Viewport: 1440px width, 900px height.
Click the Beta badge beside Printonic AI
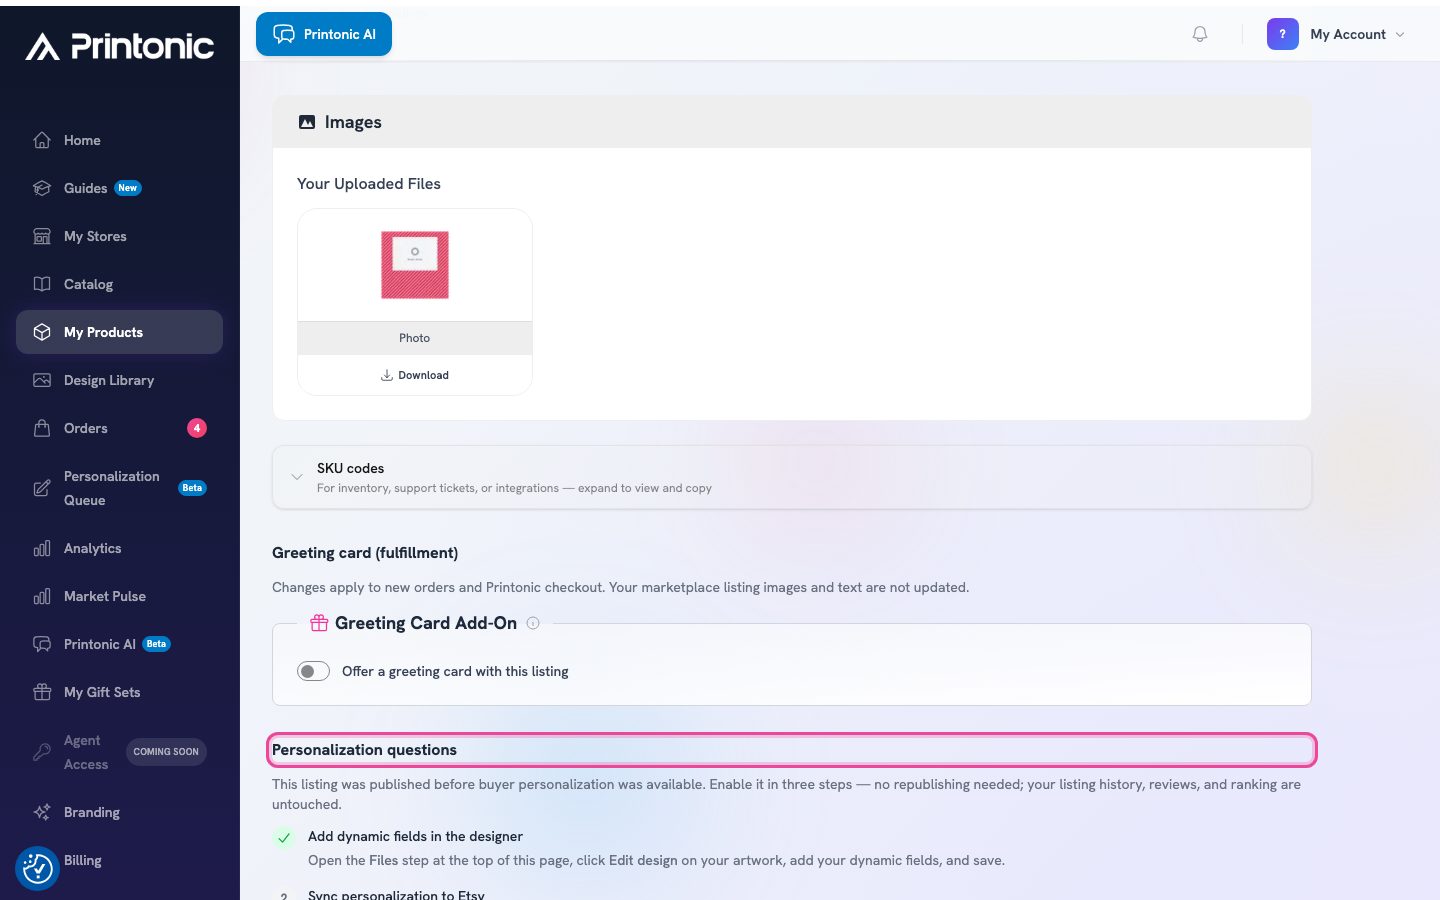156,644
